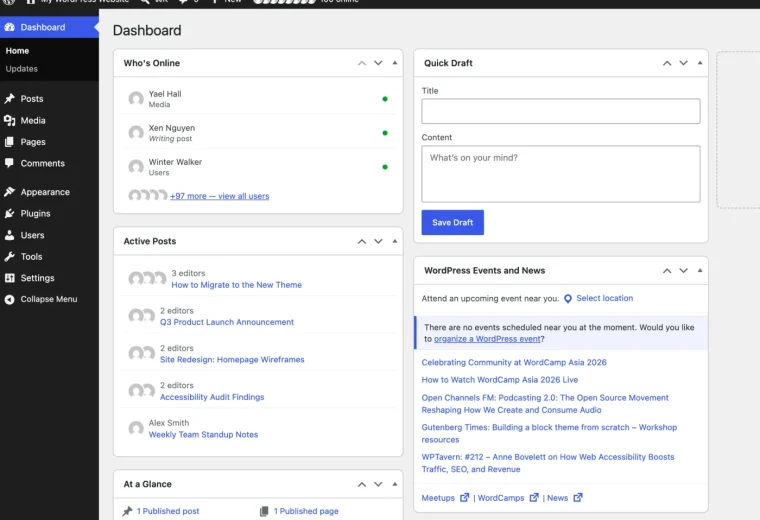Click Collapse Menu label in sidebar
The image size is (760, 520).
pos(48,299)
